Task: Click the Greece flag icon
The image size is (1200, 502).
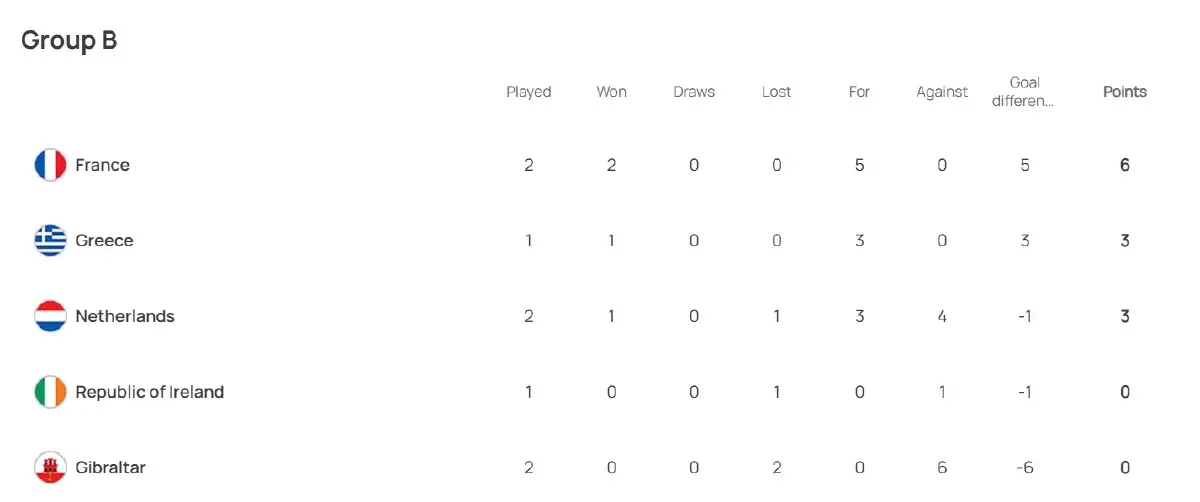Action: tap(50, 241)
